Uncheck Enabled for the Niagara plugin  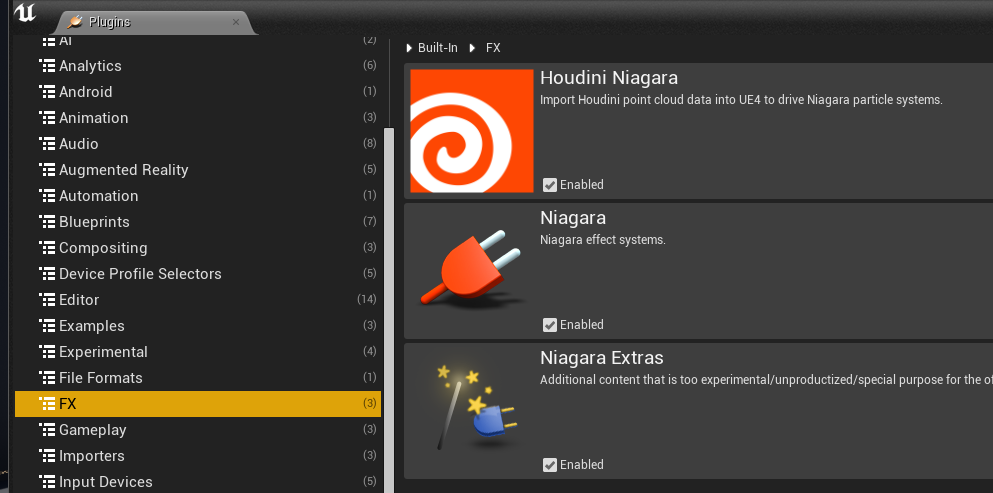550,324
